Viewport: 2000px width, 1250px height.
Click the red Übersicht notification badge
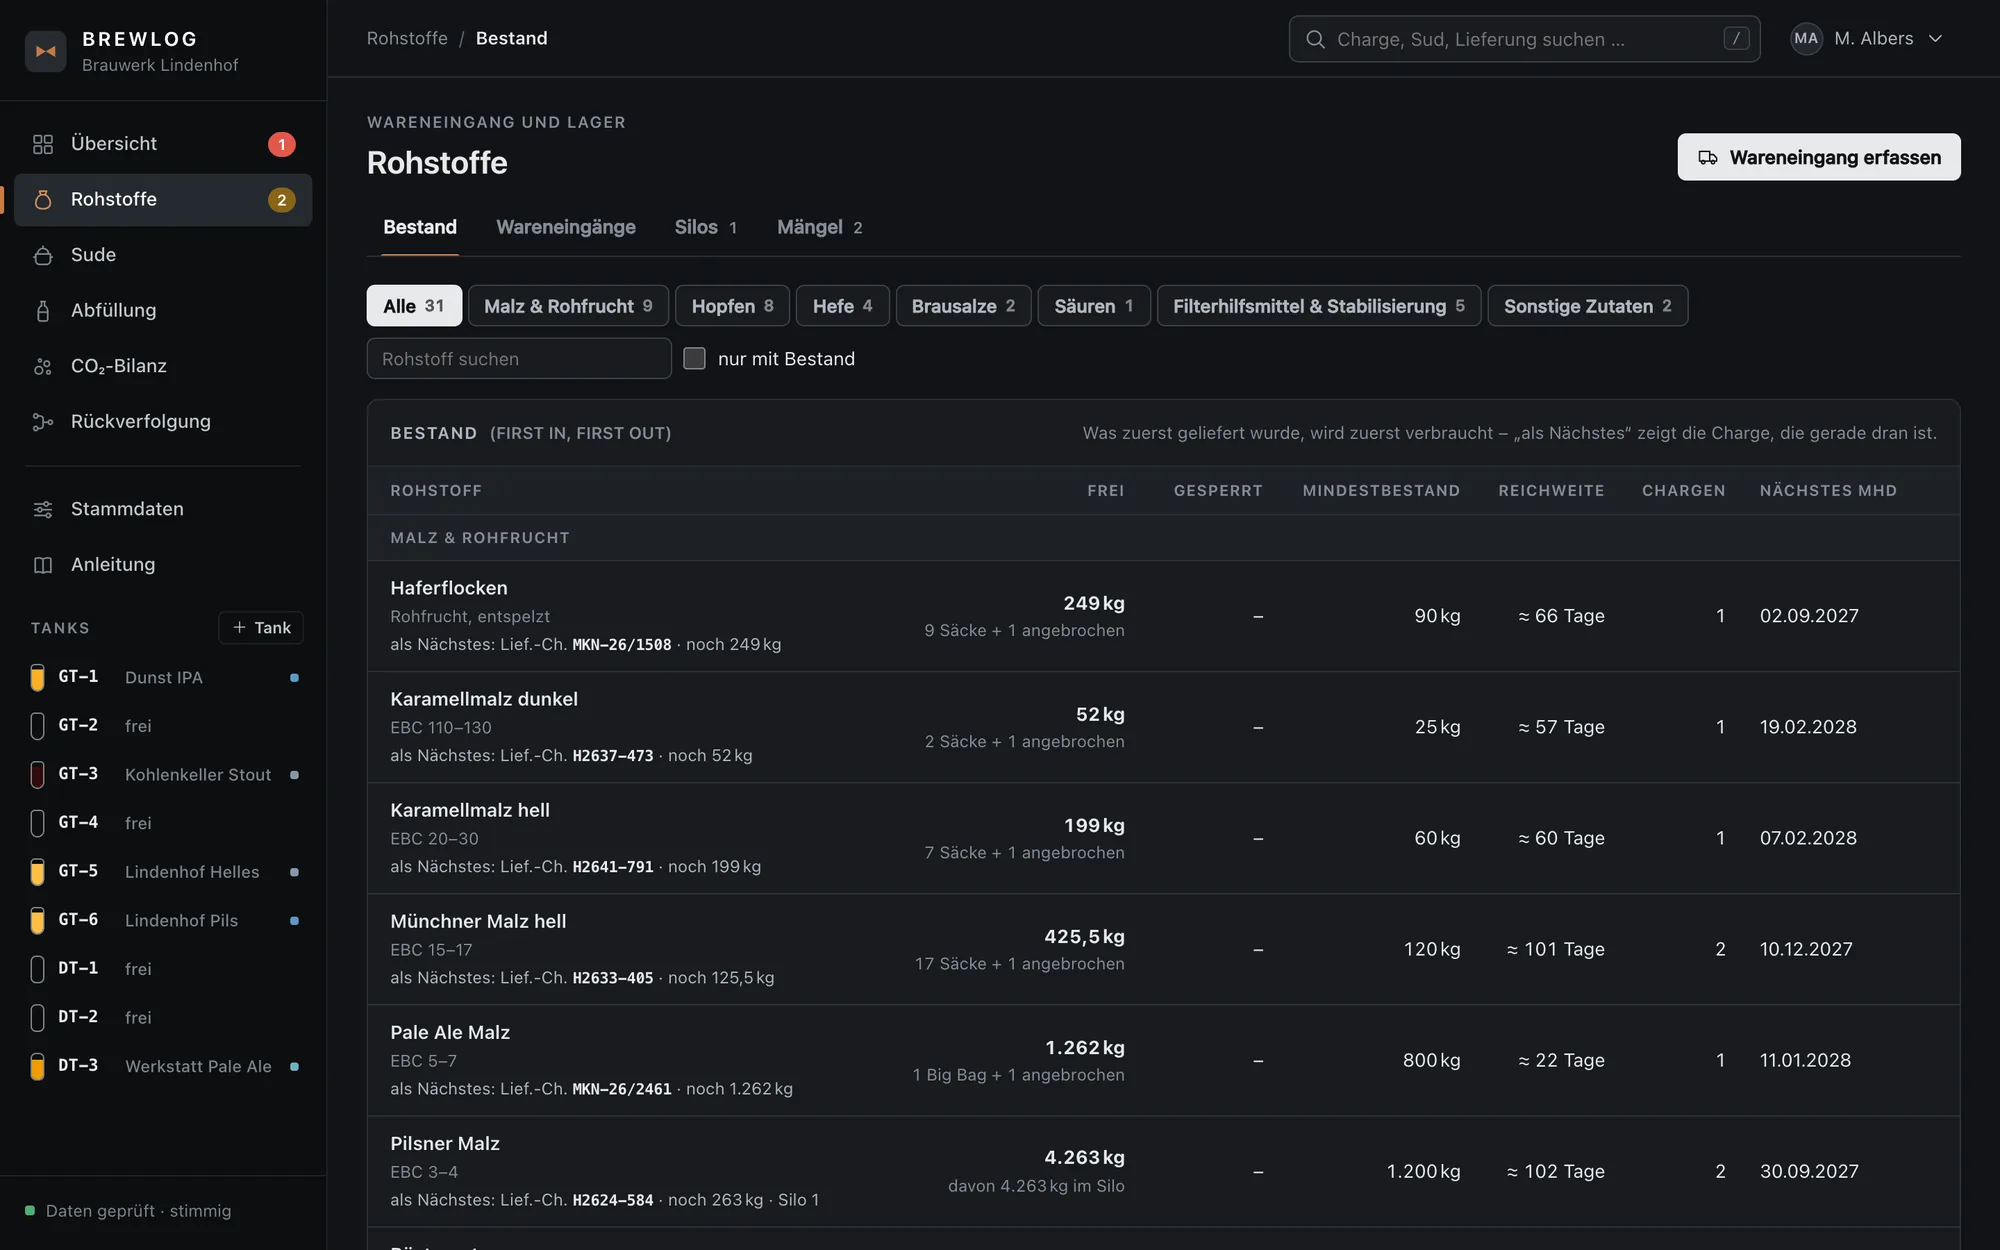pos(282,144)
